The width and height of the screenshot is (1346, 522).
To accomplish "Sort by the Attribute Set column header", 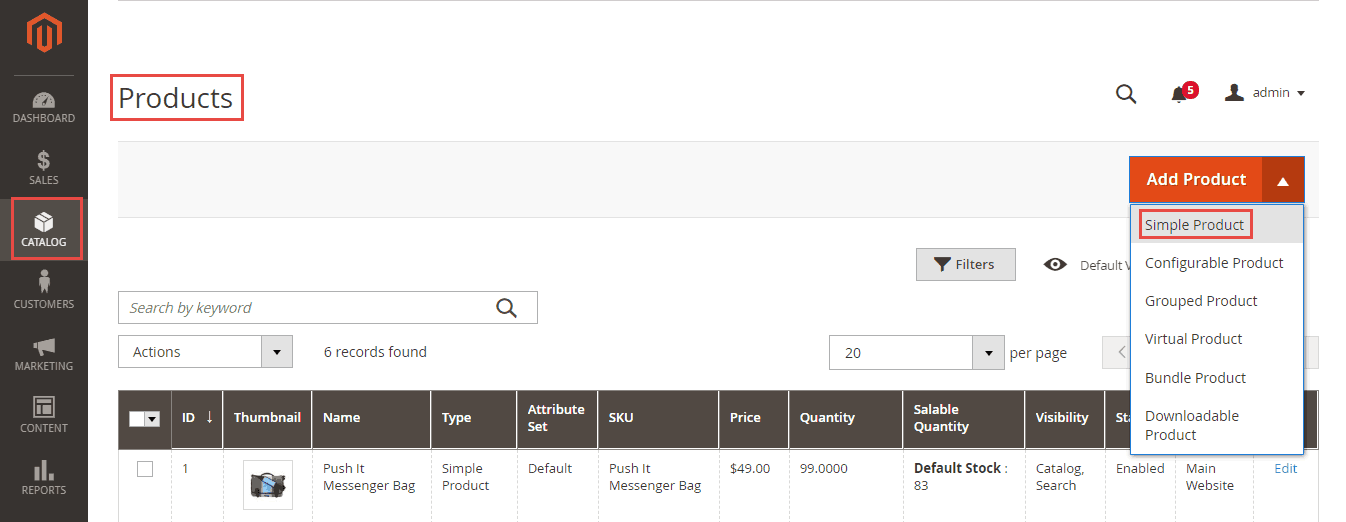I will [557, 418].
